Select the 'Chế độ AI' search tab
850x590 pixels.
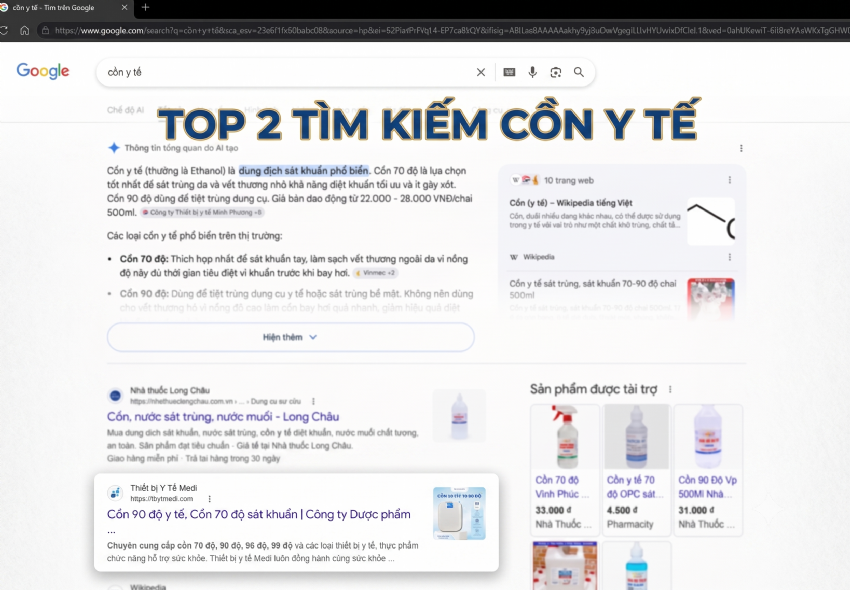(125, 110)
